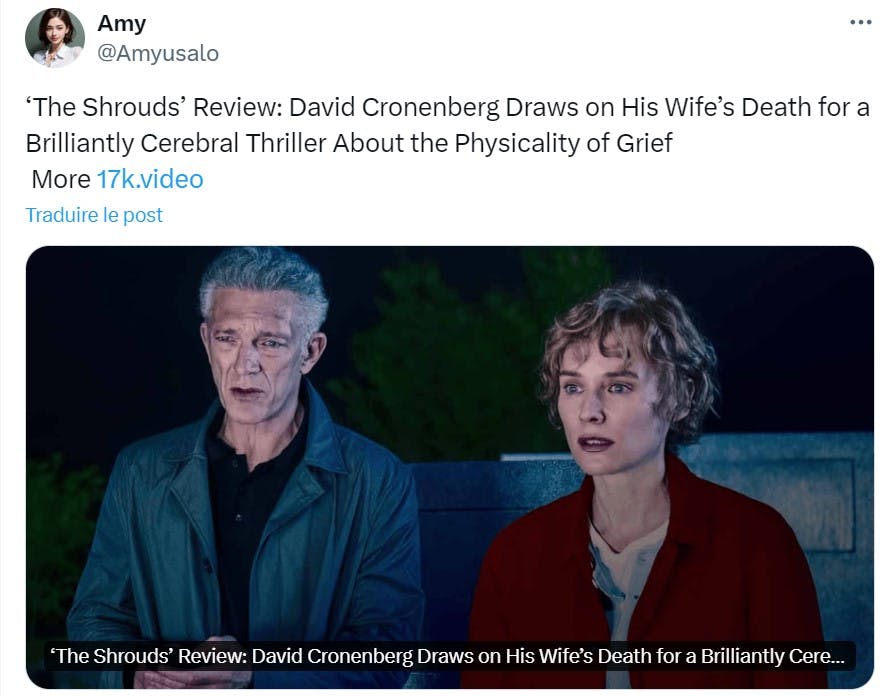Open the three-dot more options menu
This screenshot has width=892, height=696.
[x=861, y=23]
